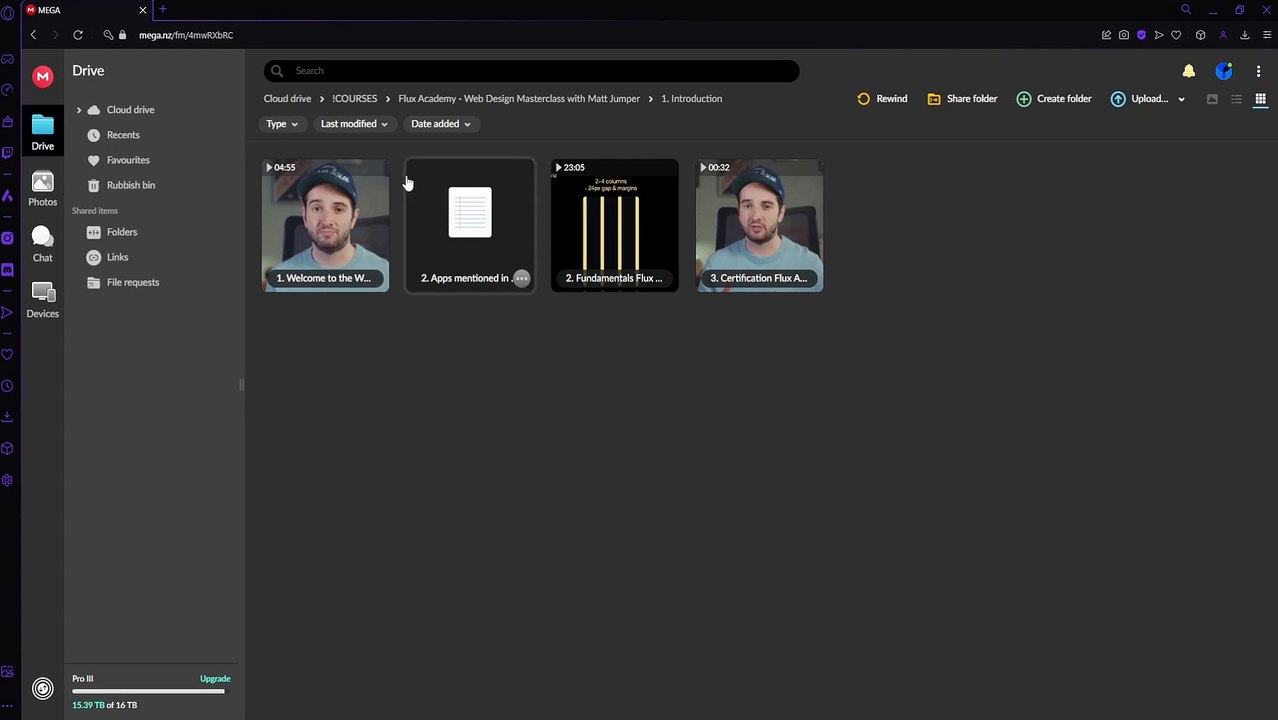1278x720 pixels.
Task: Open the browser downloads icon
Action: (x=1244, y=35)
